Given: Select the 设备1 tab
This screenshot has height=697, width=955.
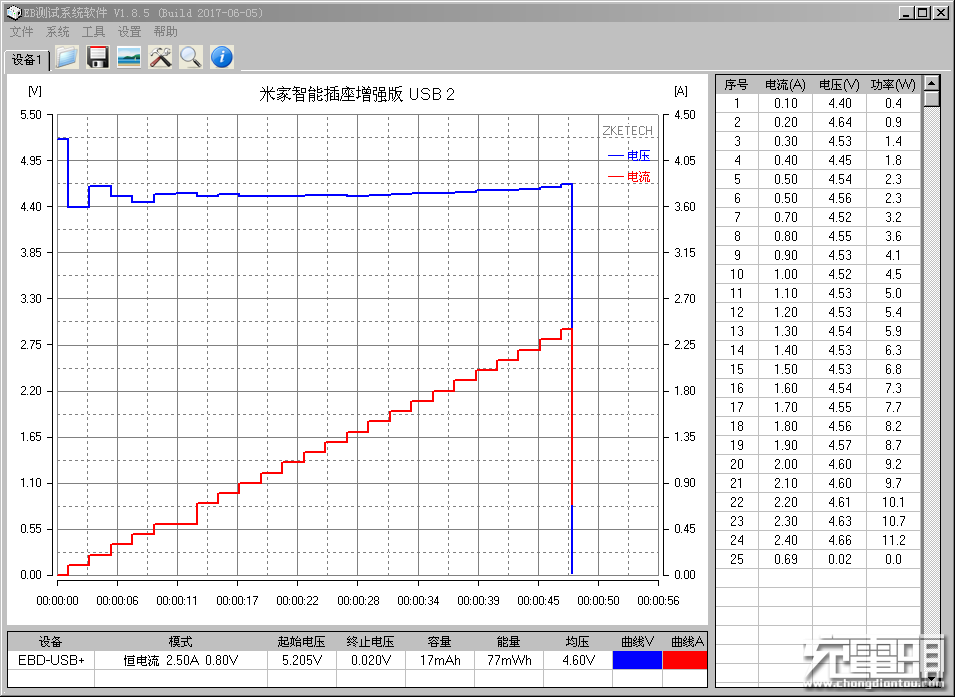Looking at the screenshot, I should (27, 60).
